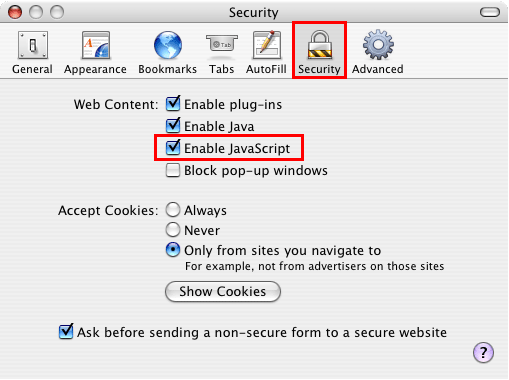Open the Appearance preferences pane
The image size is (509, 380).
point(95,52)
